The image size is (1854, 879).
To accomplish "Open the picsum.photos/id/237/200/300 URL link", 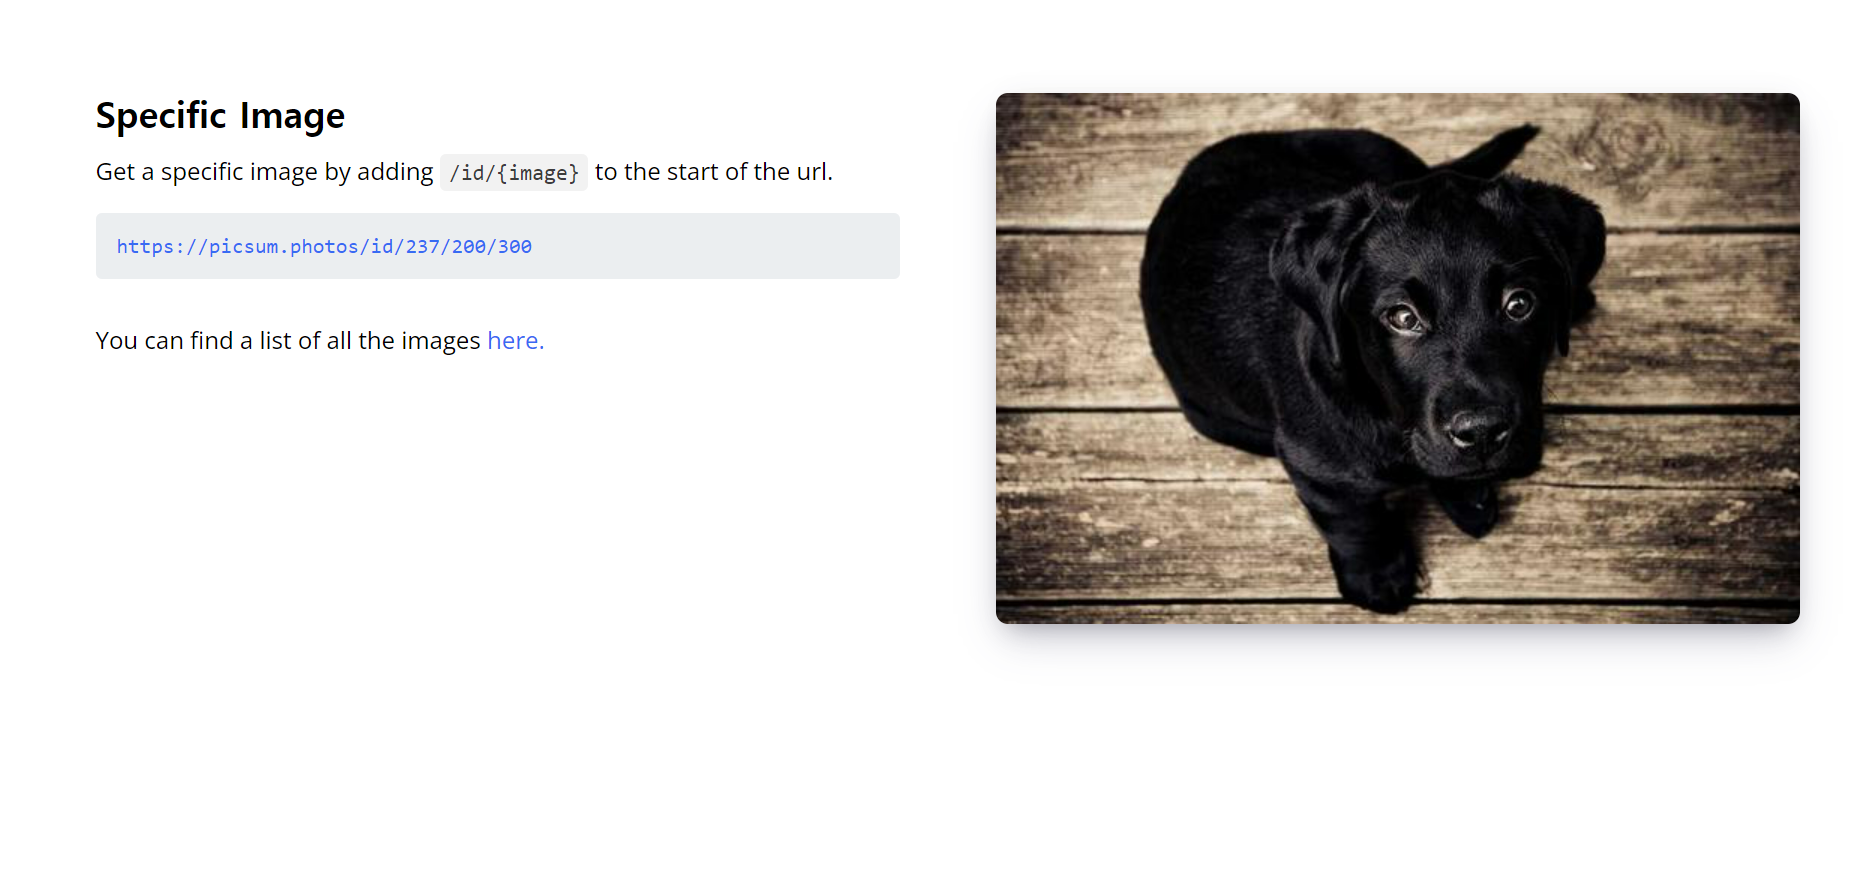I will pyautogui.click(x=324, y=246).
